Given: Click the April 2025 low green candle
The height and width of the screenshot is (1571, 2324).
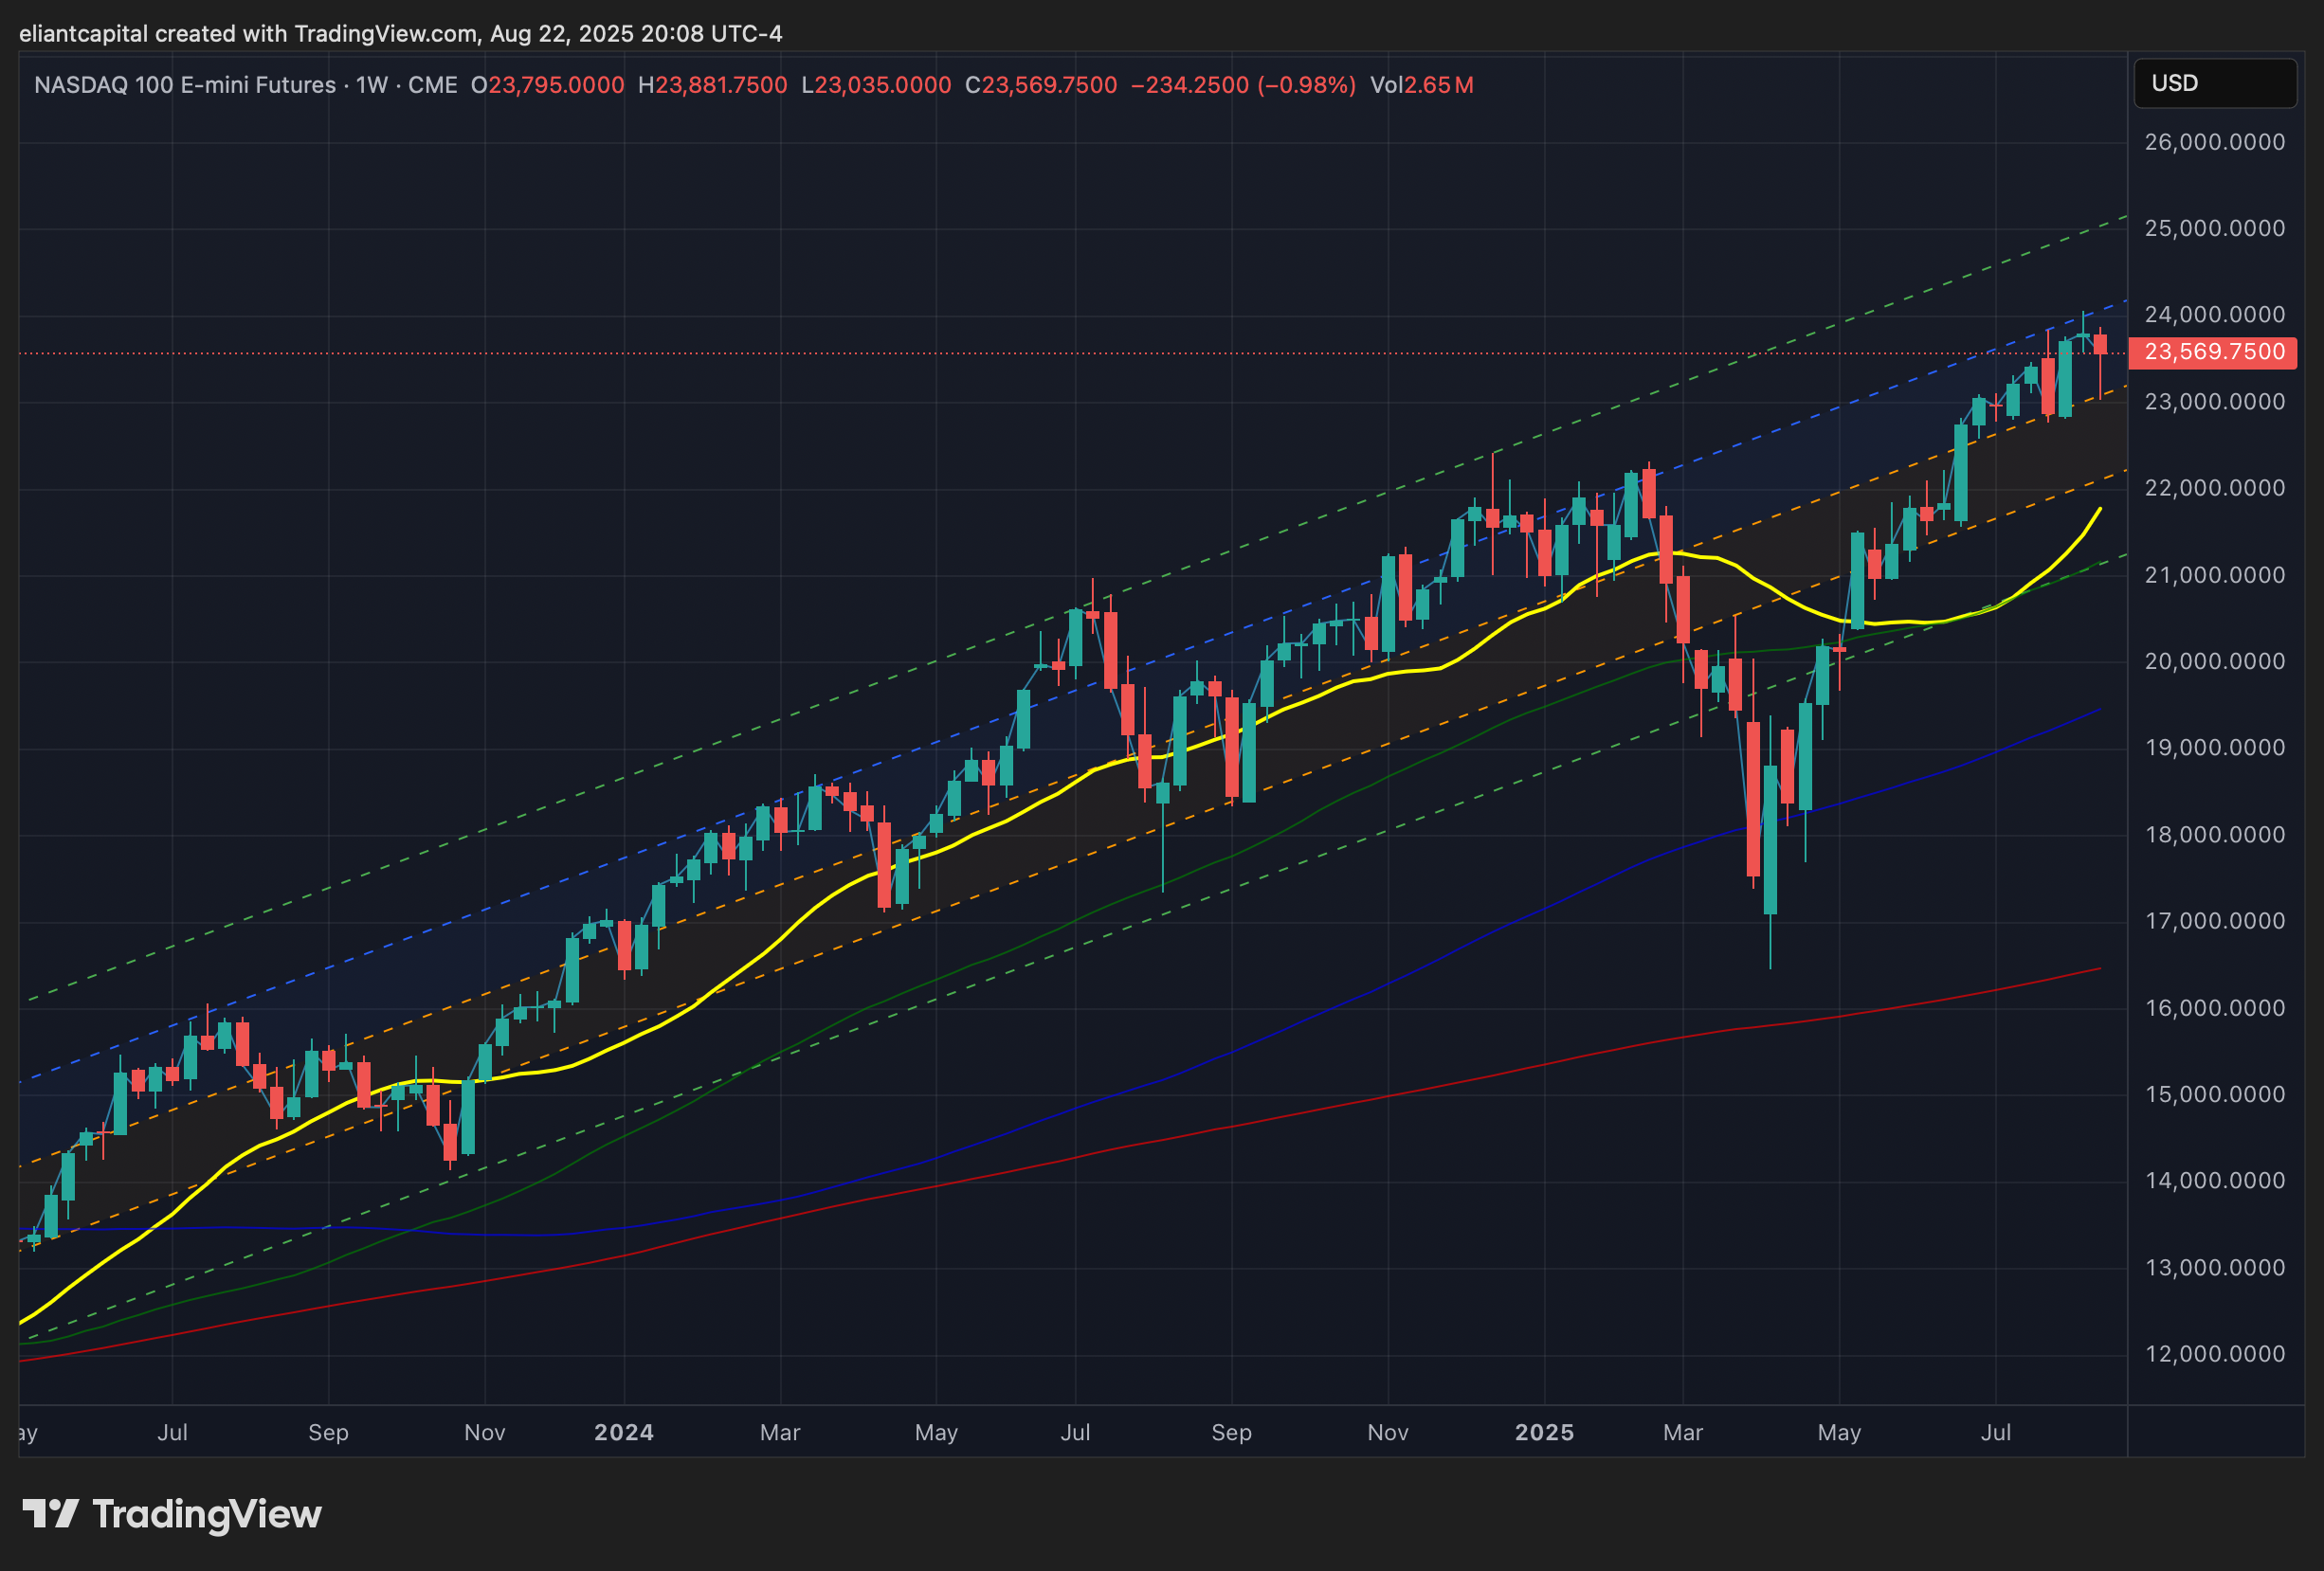Looking at the screenshot, I should [x=1770, y=840].
